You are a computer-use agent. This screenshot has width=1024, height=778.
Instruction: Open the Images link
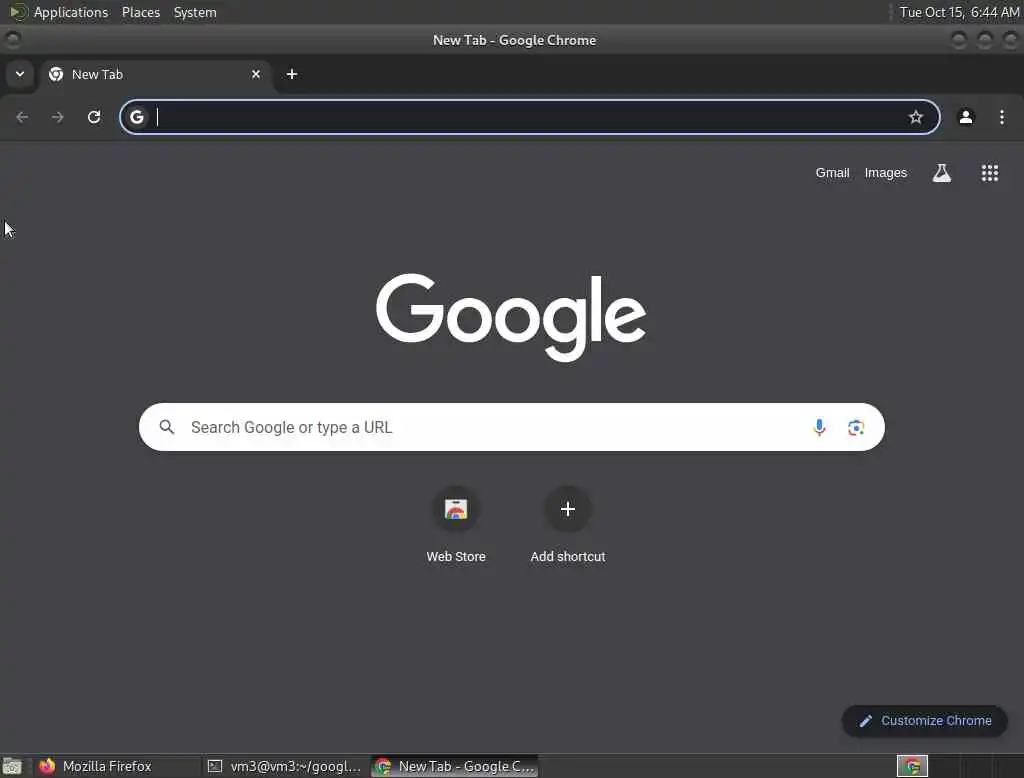pyautogui.click(x=886, y=173)
